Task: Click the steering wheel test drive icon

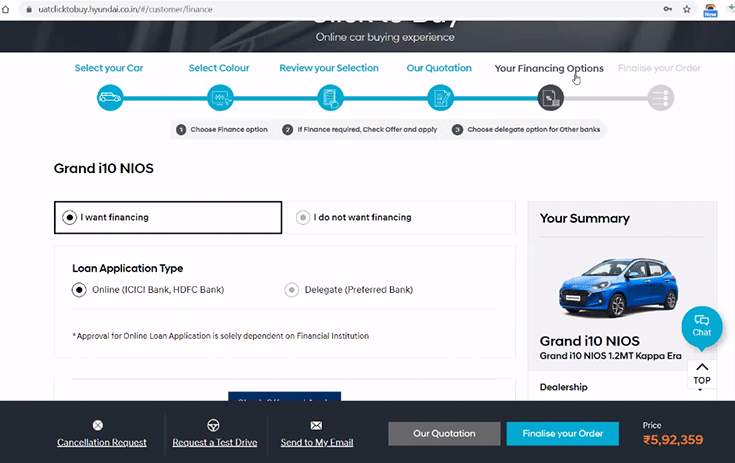Action: pos(213,425)
